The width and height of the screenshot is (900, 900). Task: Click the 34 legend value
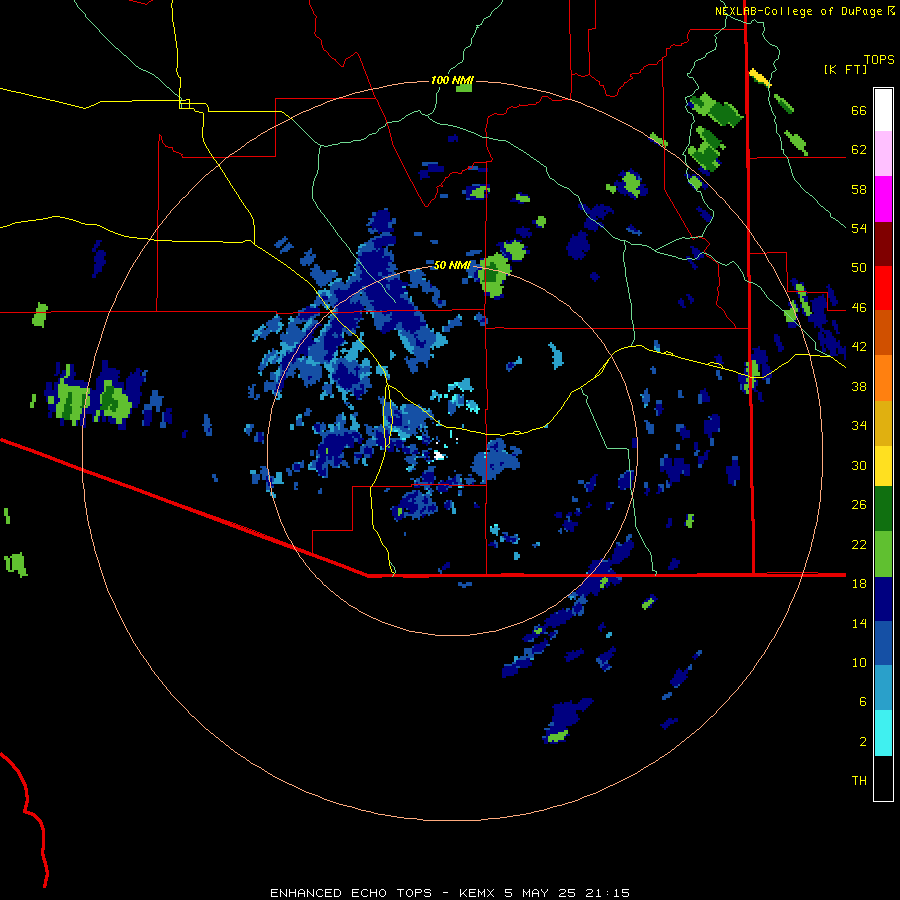(859, 425)
